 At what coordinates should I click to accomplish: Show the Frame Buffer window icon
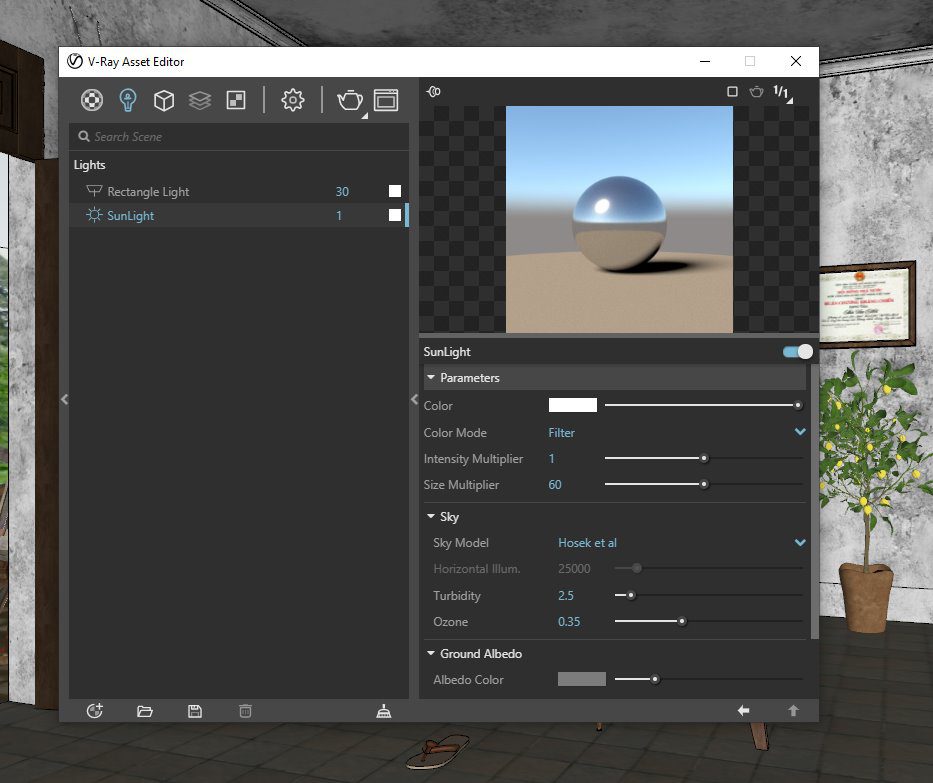click(386, 100)
